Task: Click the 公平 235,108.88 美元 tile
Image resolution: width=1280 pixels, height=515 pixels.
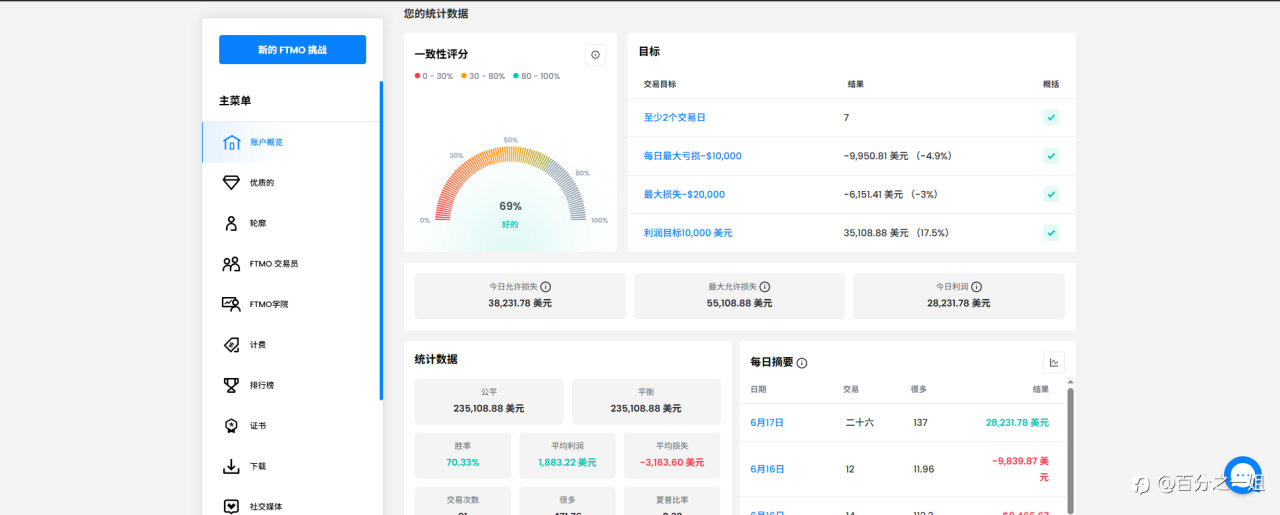Action: pos(489,401)
